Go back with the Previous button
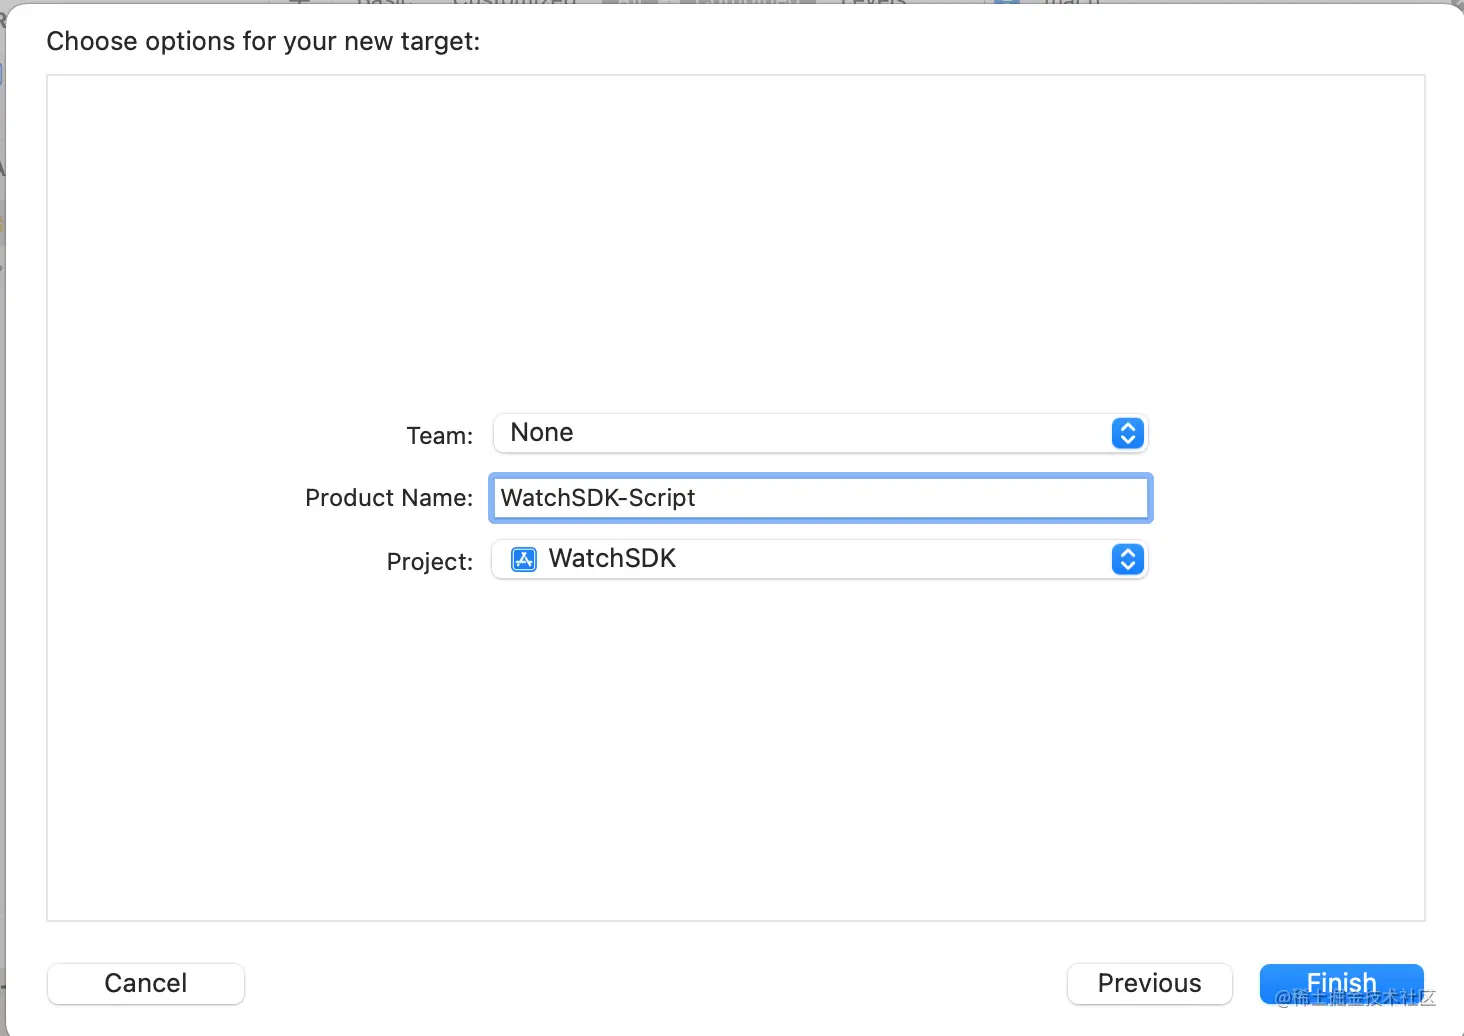This screenshot has height=1036, width=1464. point(1149,983)
